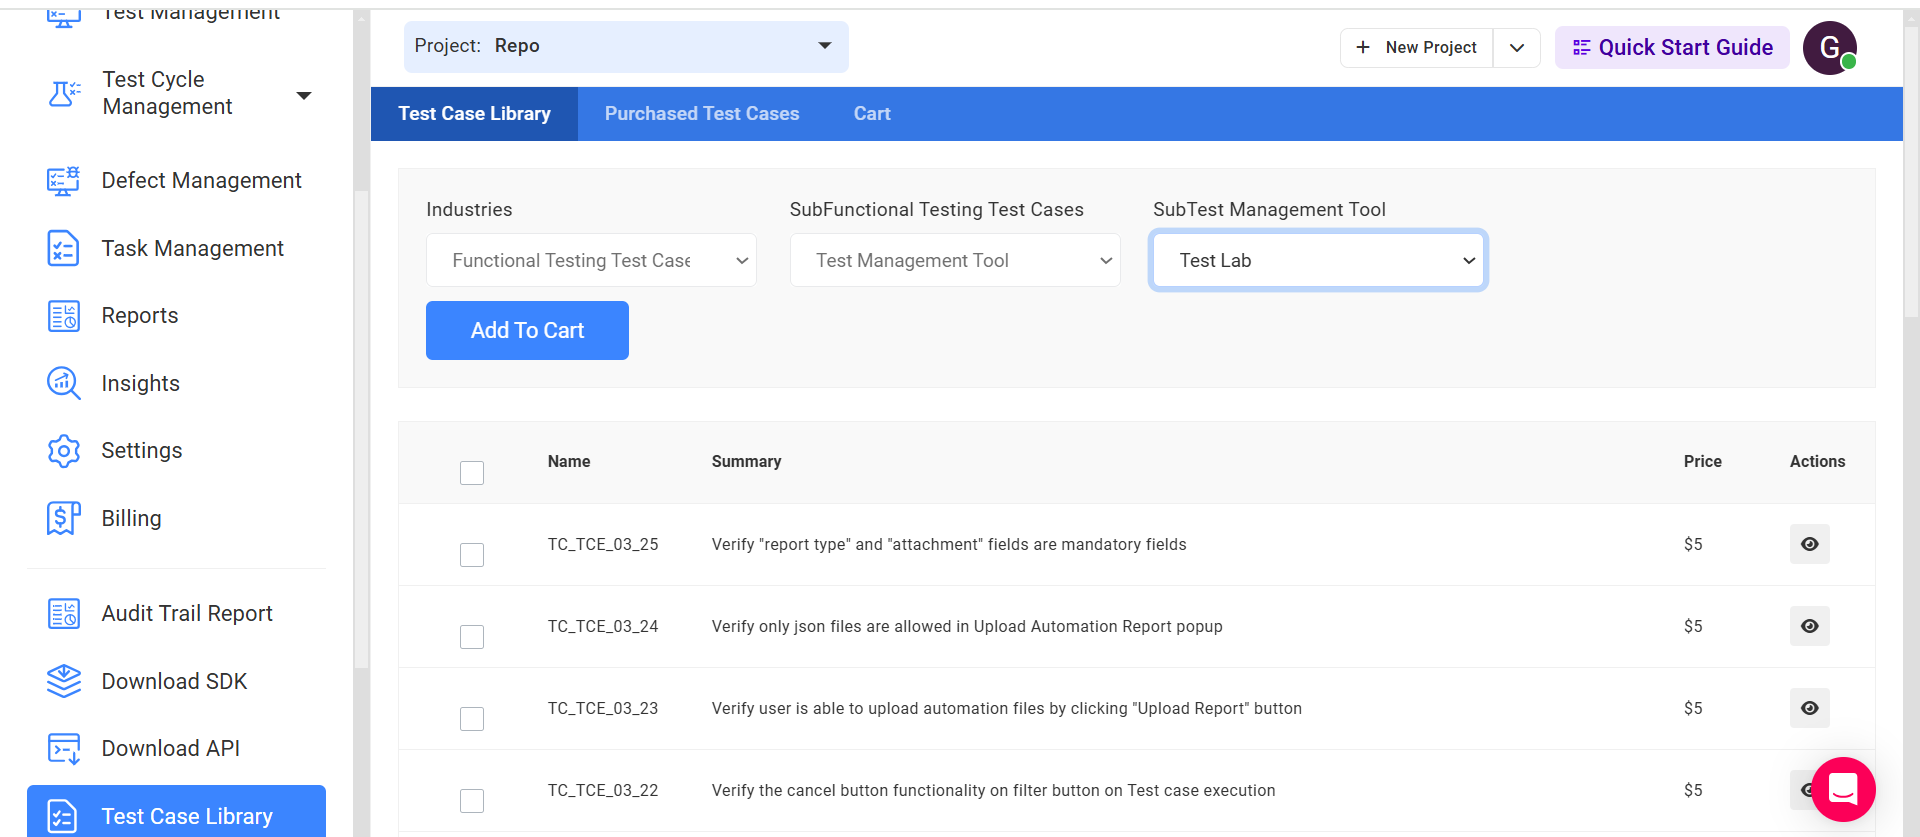Click the Price column header
1920x837 pixels.
pyautogui.click(x=1702, y=462)
